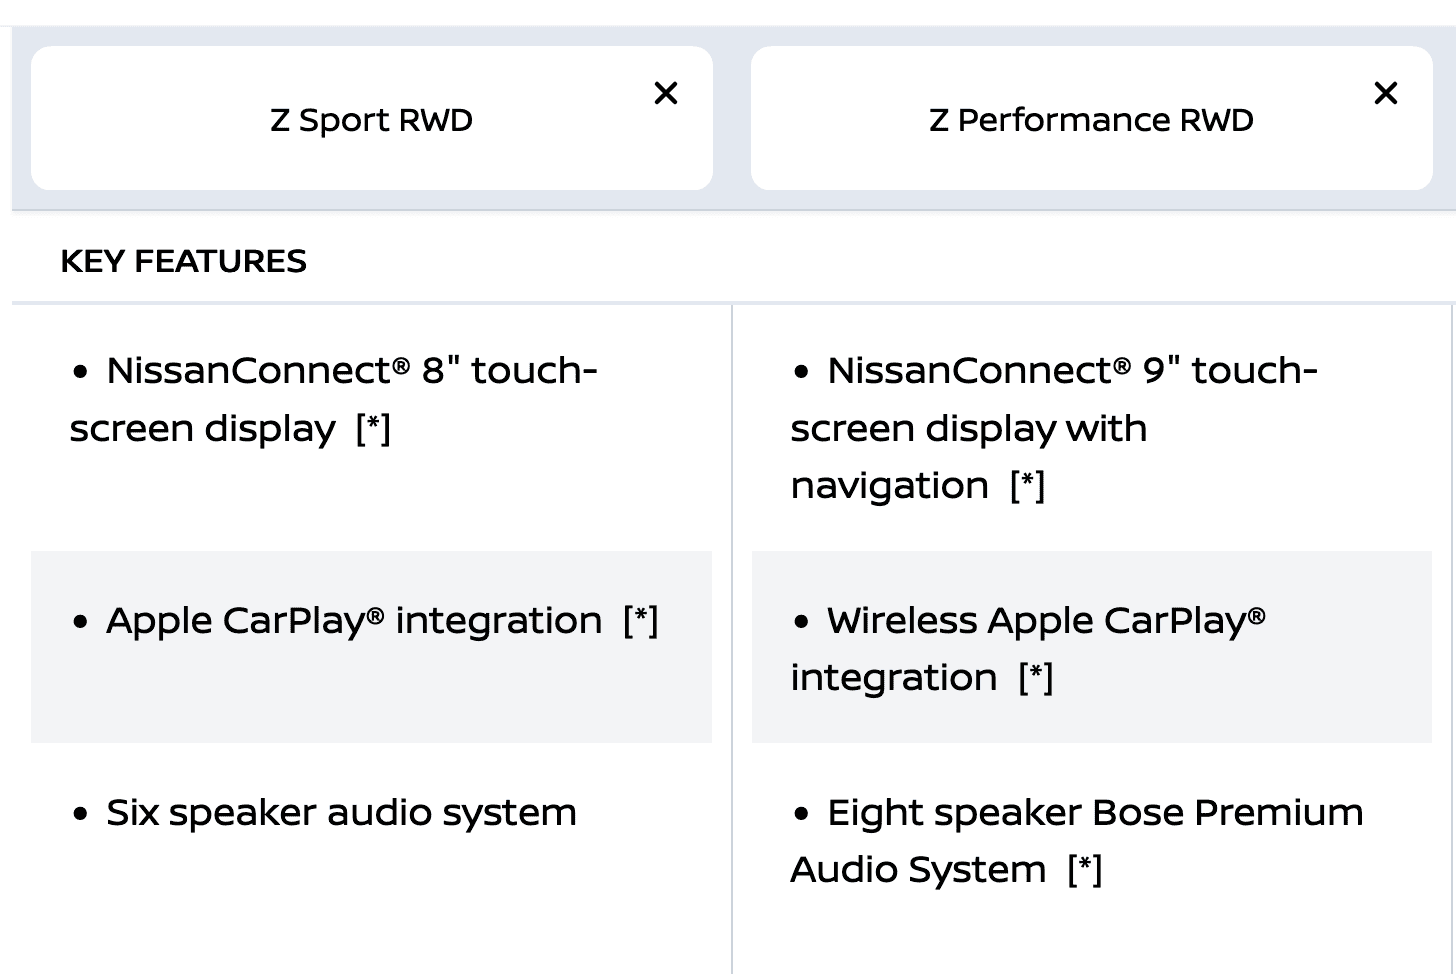Remove Z Sport RWD from comparison

[665, 93]
